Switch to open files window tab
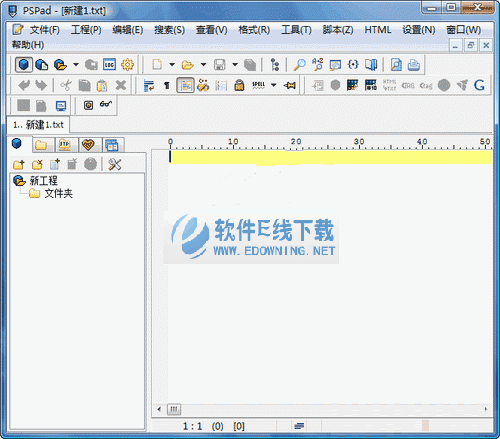 (x=112, y=145)
